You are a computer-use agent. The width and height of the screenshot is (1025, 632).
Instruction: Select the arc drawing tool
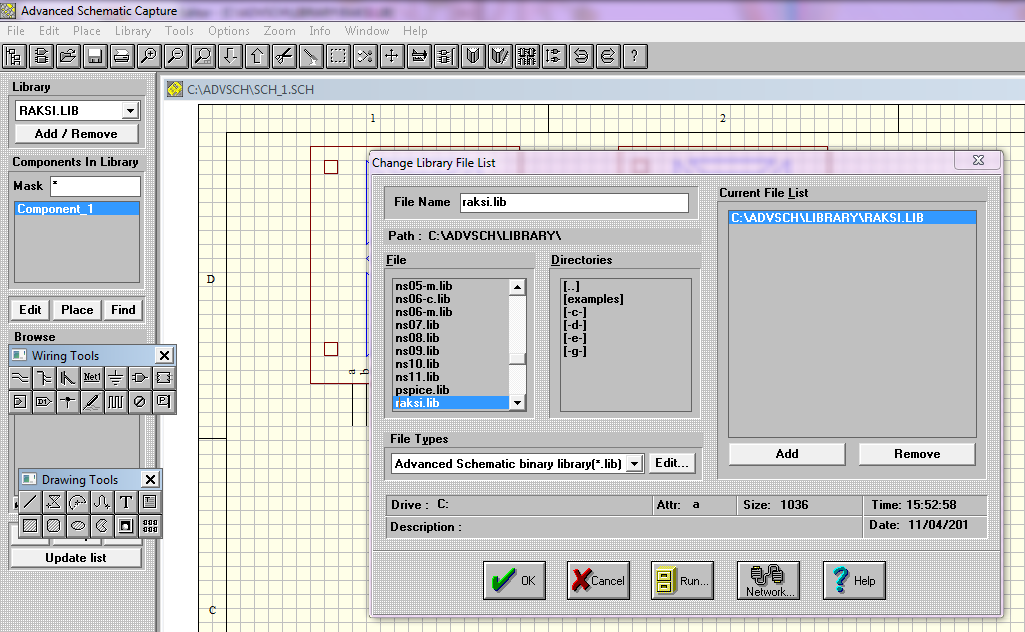pyautogui.click(x=78, y=502)
